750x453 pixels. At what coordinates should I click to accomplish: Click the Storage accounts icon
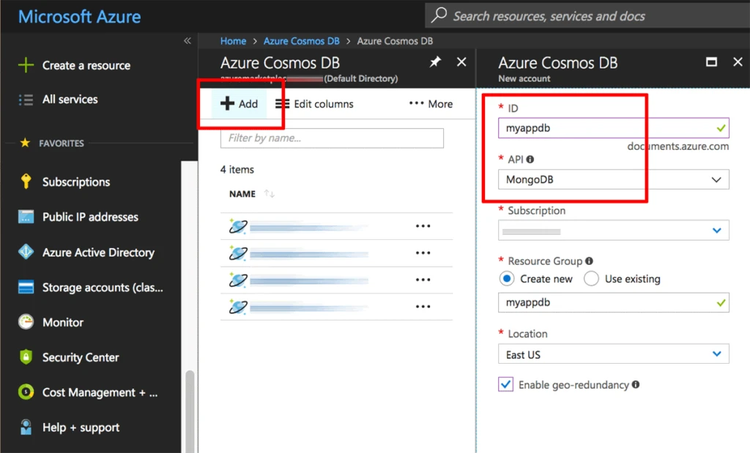(x=26, y=287)
